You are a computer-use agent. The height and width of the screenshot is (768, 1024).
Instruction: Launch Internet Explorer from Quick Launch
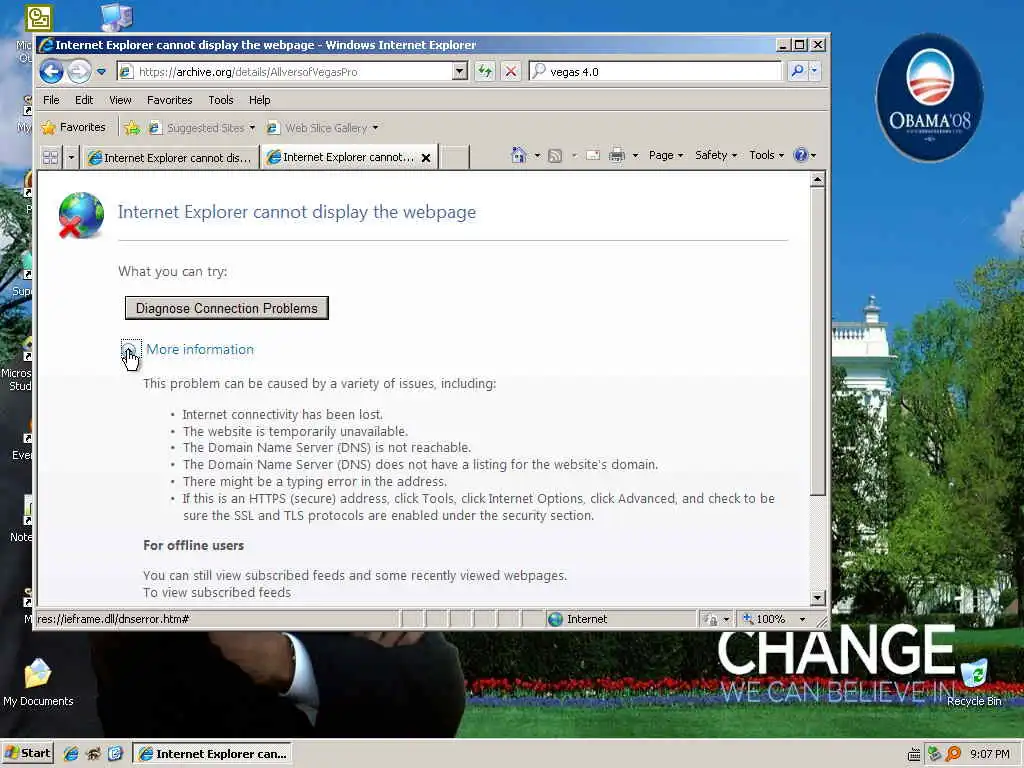tap(71, 754)
